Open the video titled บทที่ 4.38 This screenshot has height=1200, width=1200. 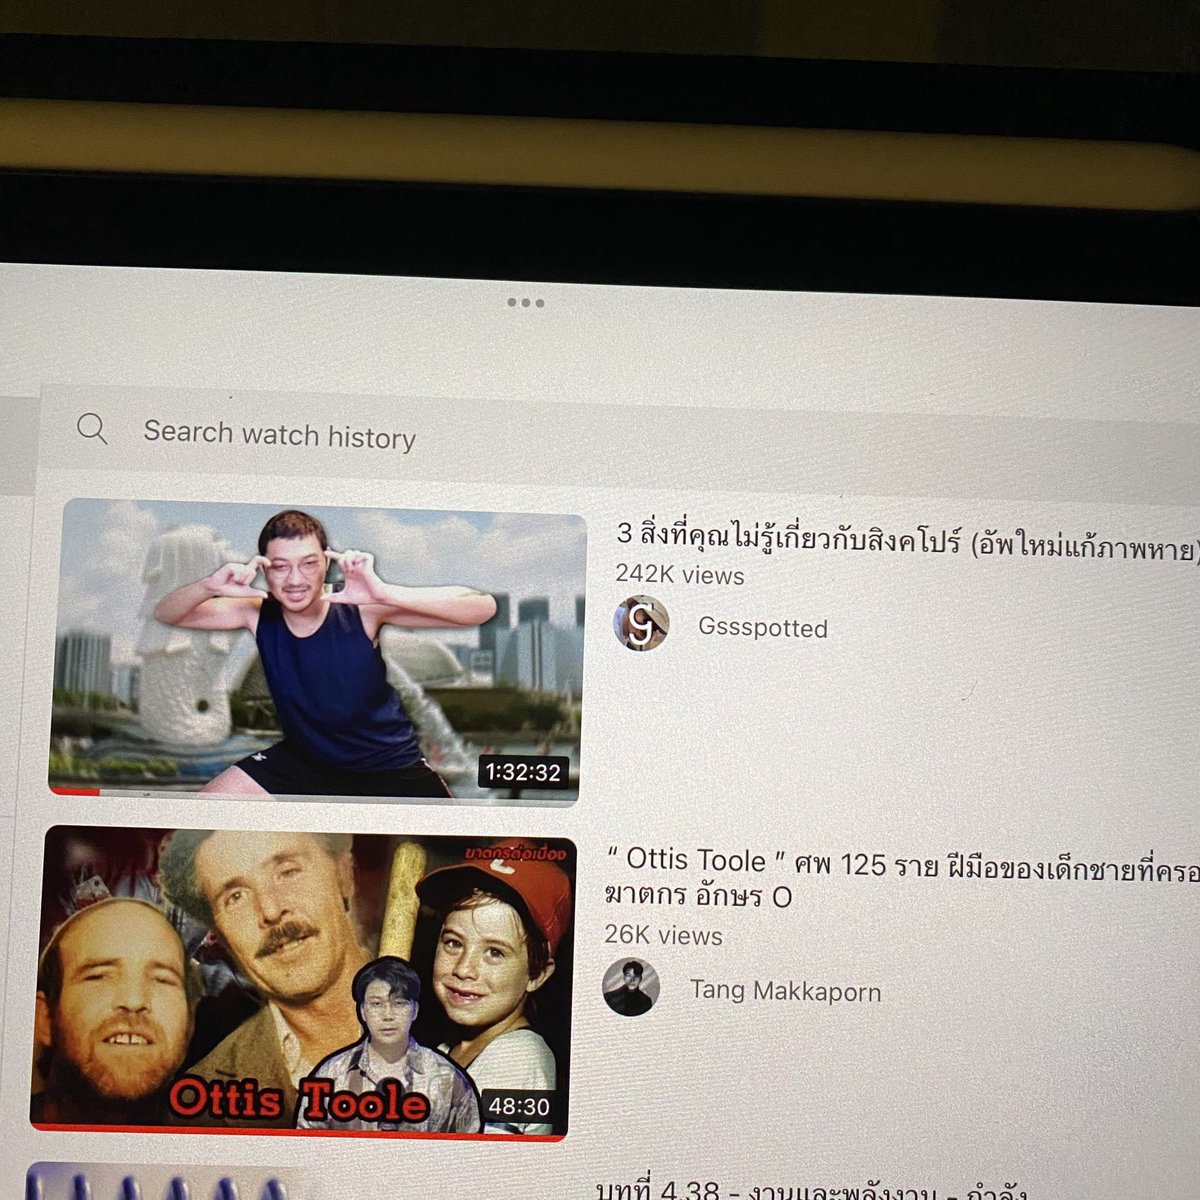point(810,1190)
